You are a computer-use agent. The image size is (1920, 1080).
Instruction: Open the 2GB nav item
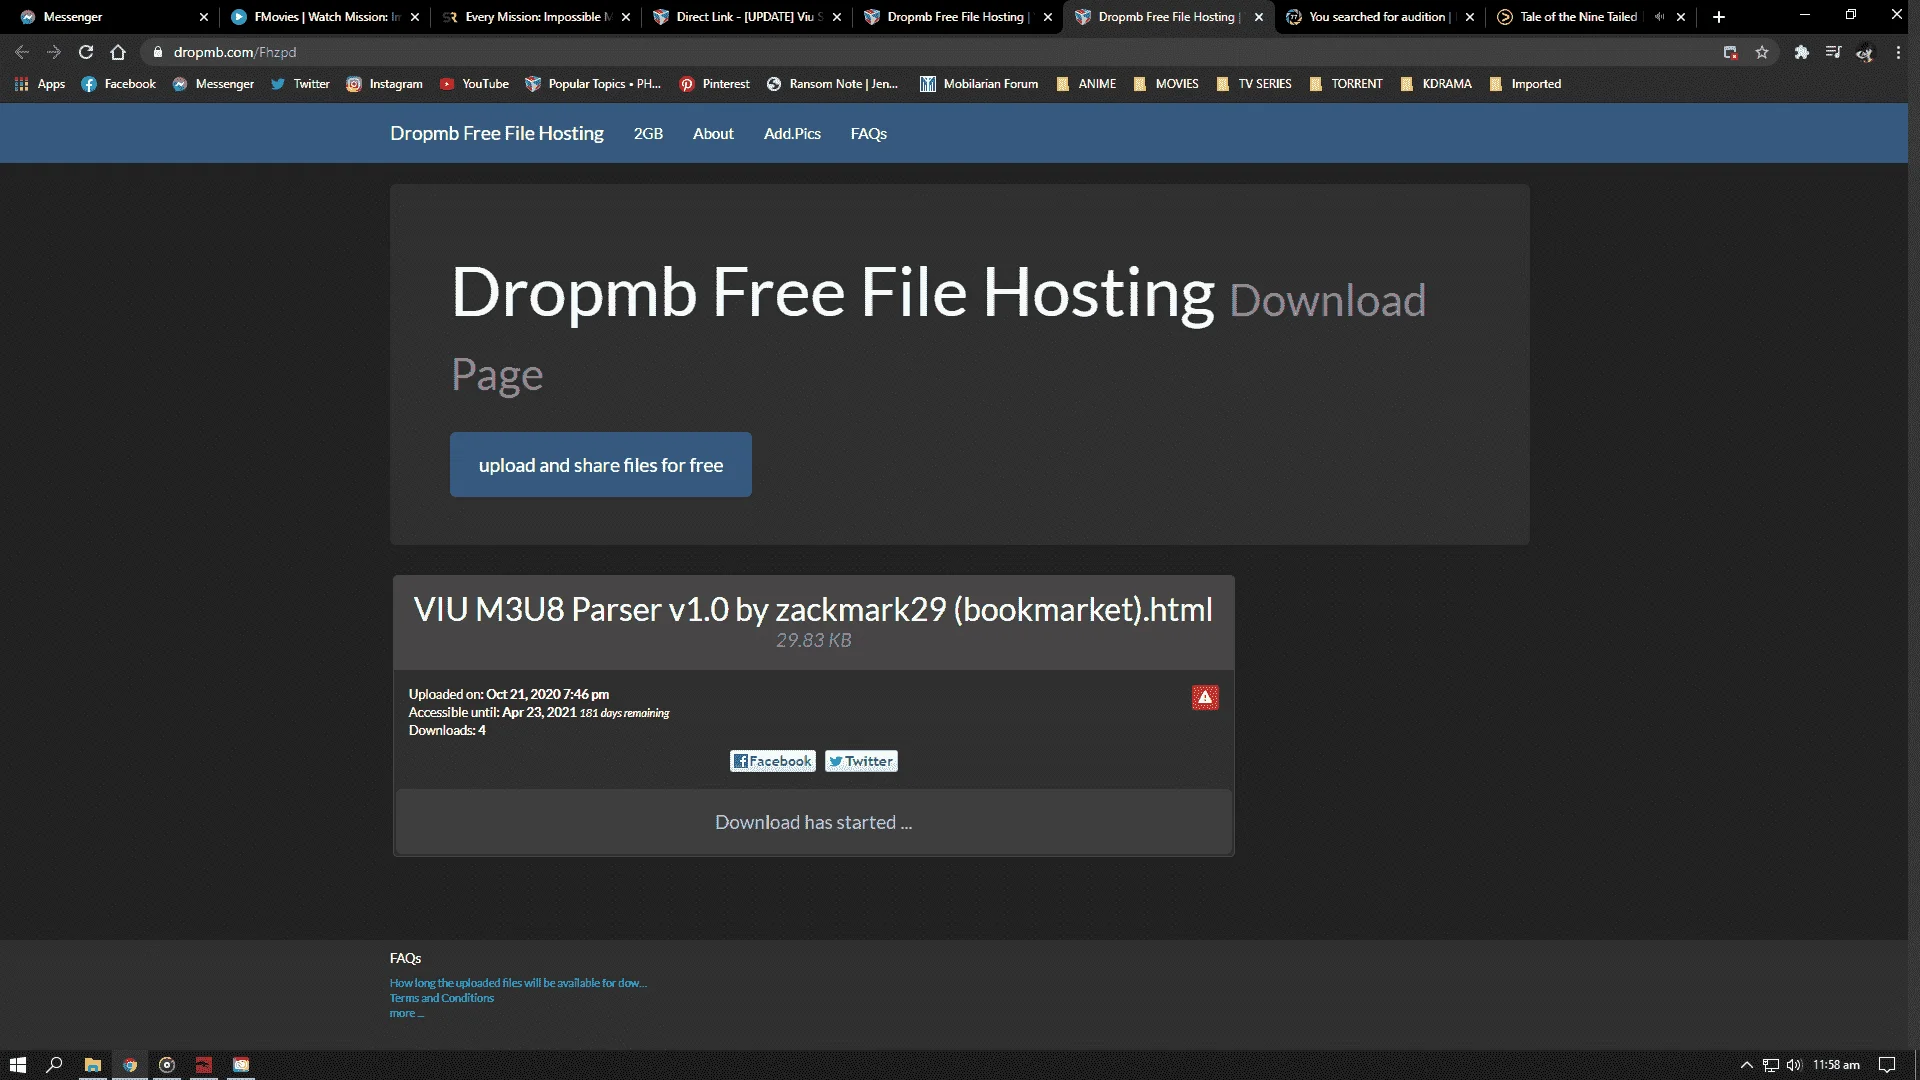648,133
